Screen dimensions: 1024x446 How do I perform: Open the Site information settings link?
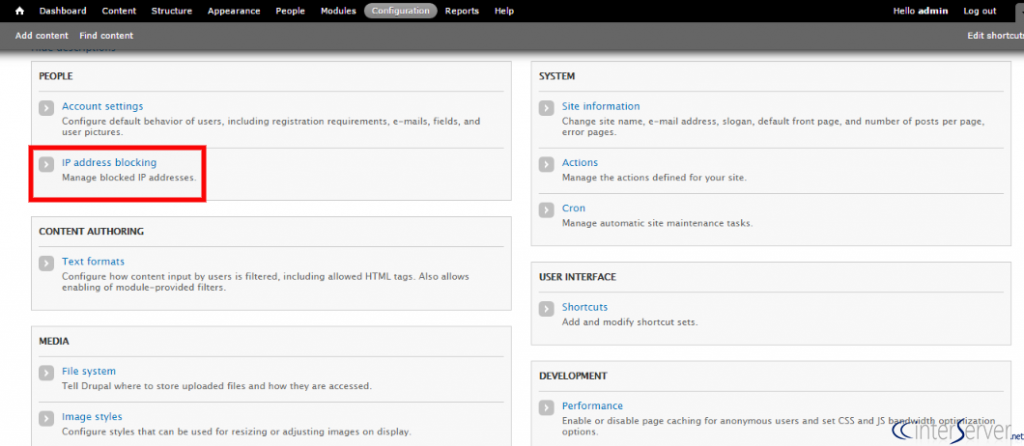coord(601,106)
